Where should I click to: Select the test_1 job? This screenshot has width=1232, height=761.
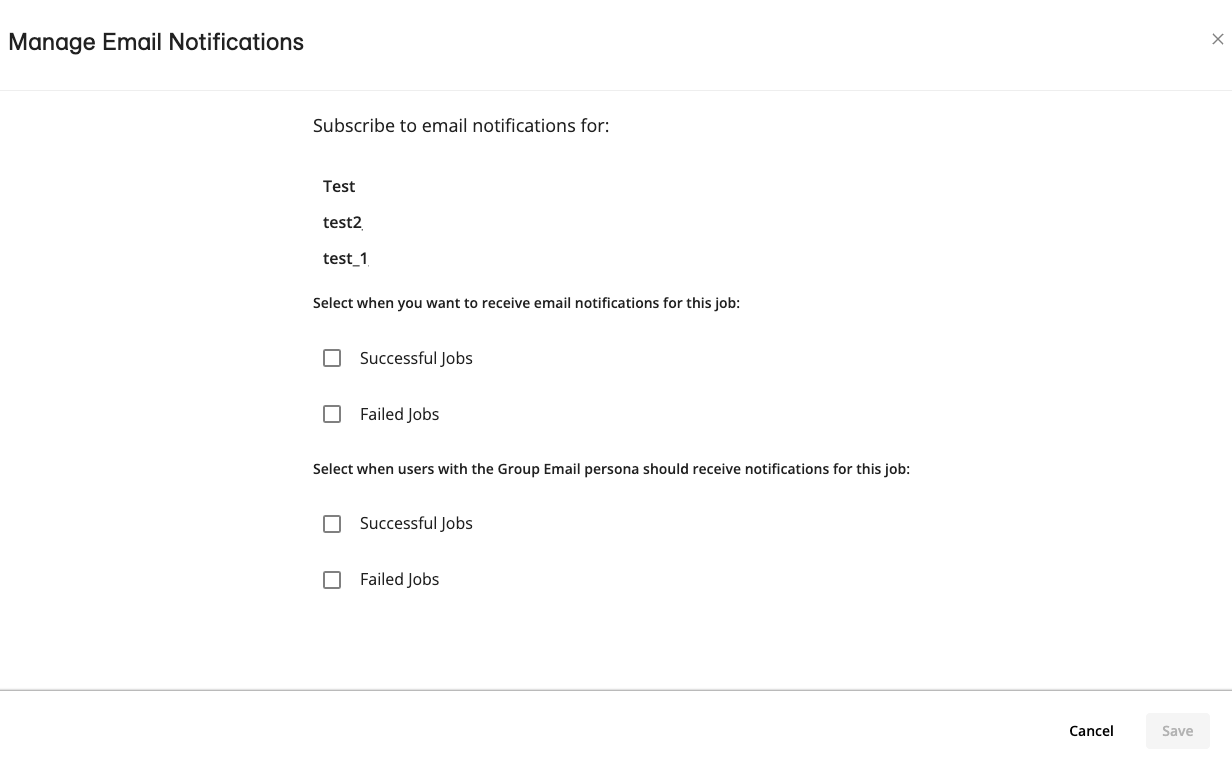tap(344, 258)
